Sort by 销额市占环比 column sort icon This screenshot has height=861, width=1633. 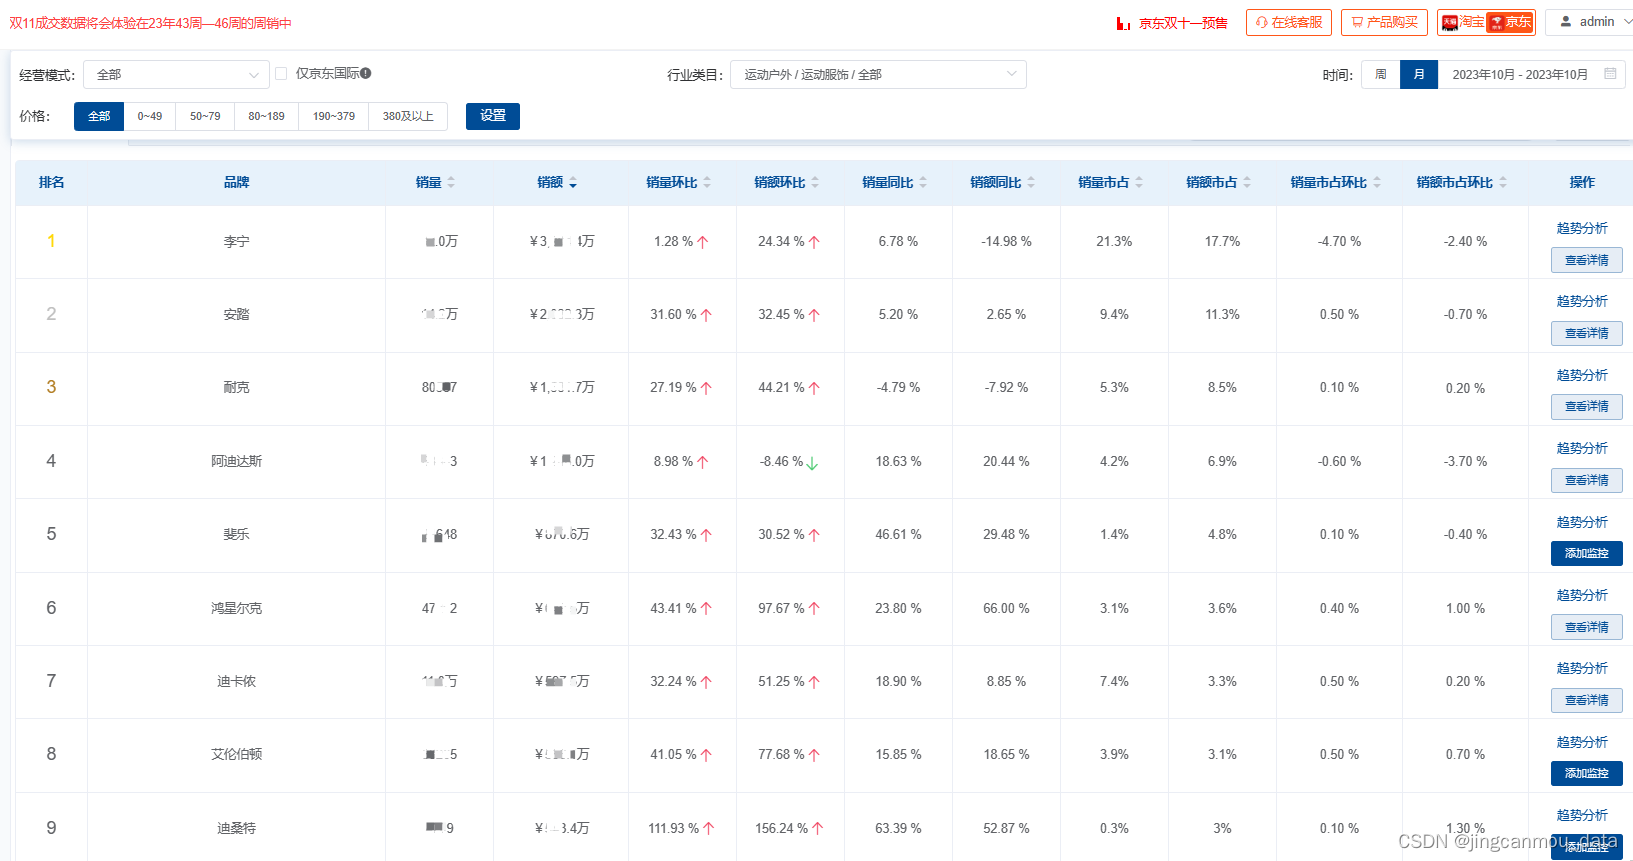coord(1503,182)
